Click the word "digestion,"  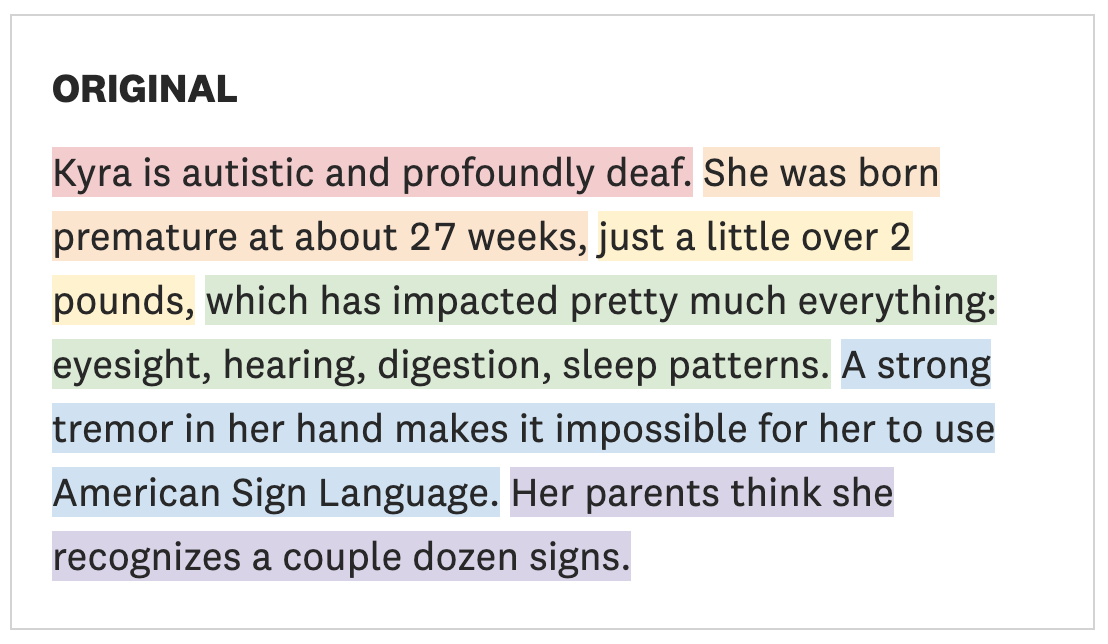[x=464, y=365]
